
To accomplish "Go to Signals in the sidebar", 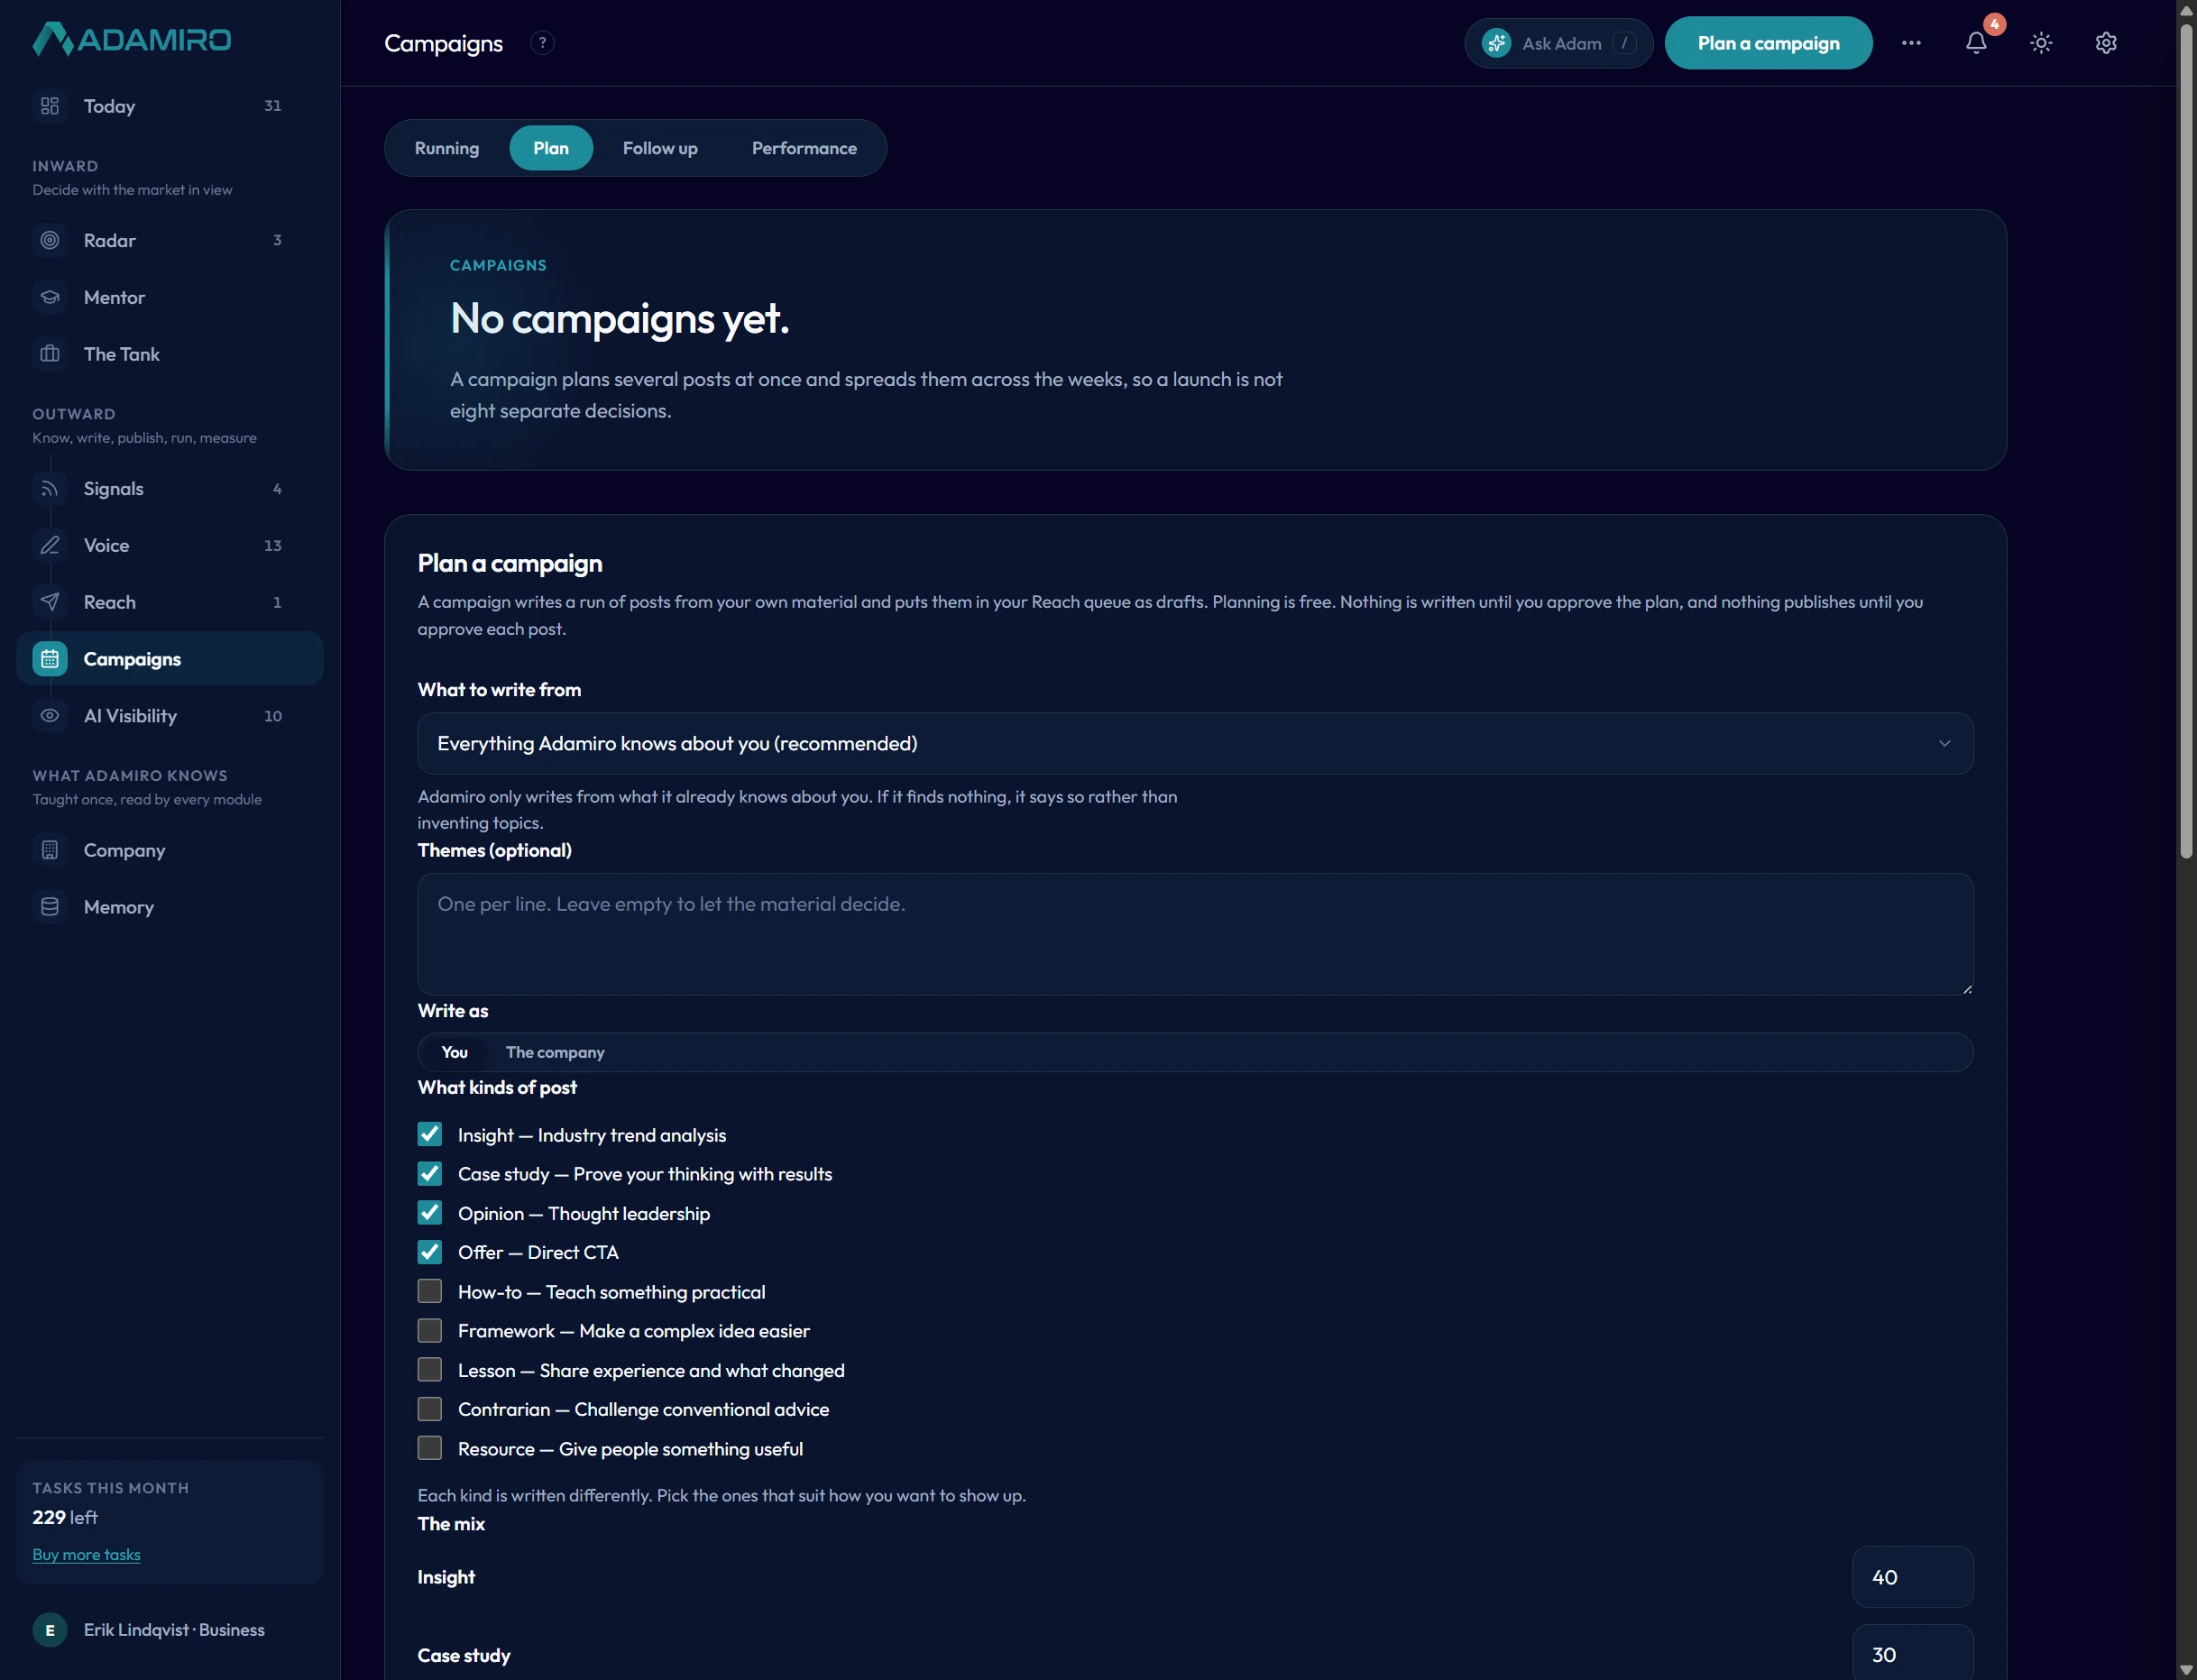I will [x=170, y=488].
